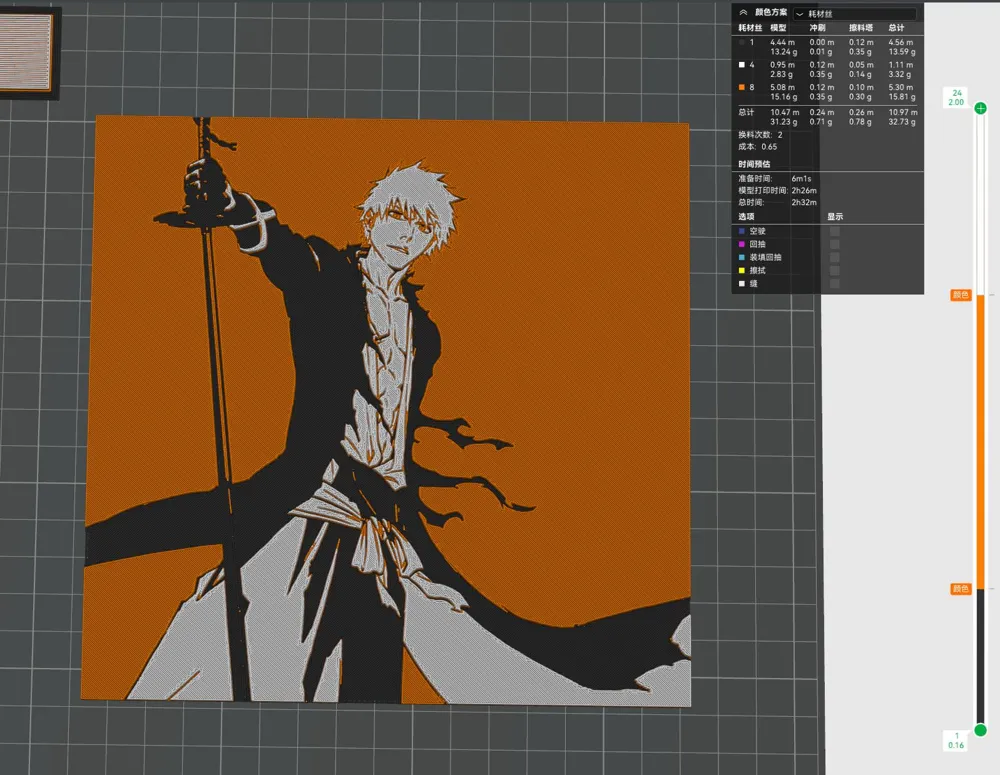Click the 选项 column heading
The width and height of the screenshot is (1000, 775).
(x=746, y=217)
